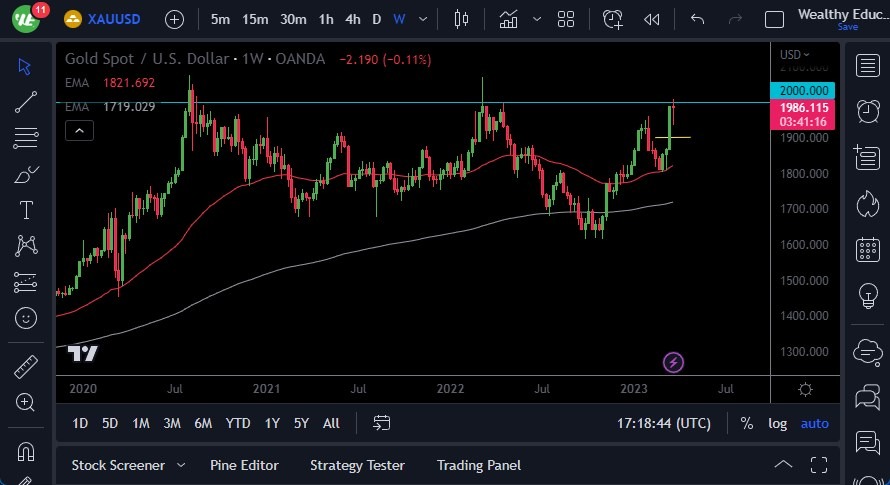Select the Text annotation tool
Screen dimensions: 890x485
tap(26, 210)
